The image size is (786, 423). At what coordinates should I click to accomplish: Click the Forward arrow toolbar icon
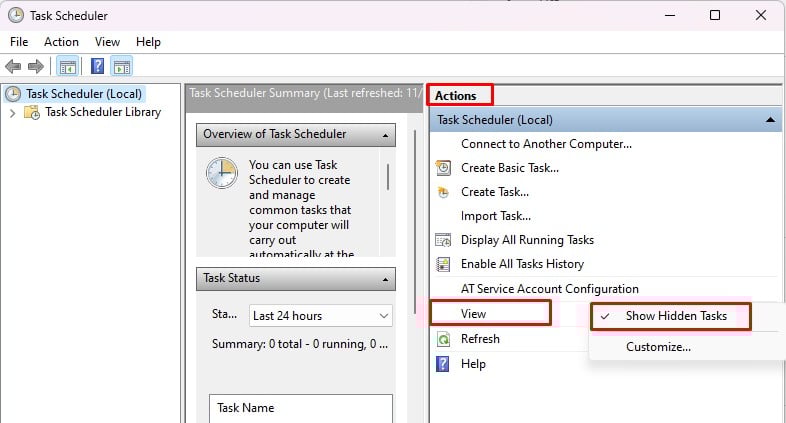[36, 67]
